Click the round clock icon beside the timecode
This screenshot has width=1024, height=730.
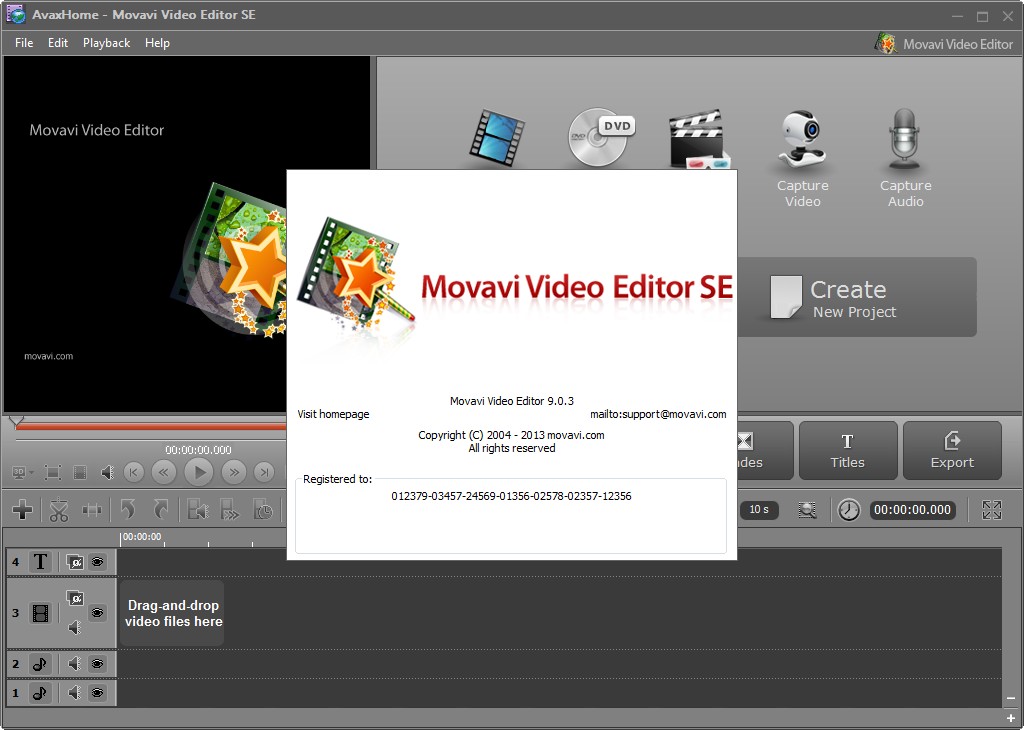[x=849, y=510]
